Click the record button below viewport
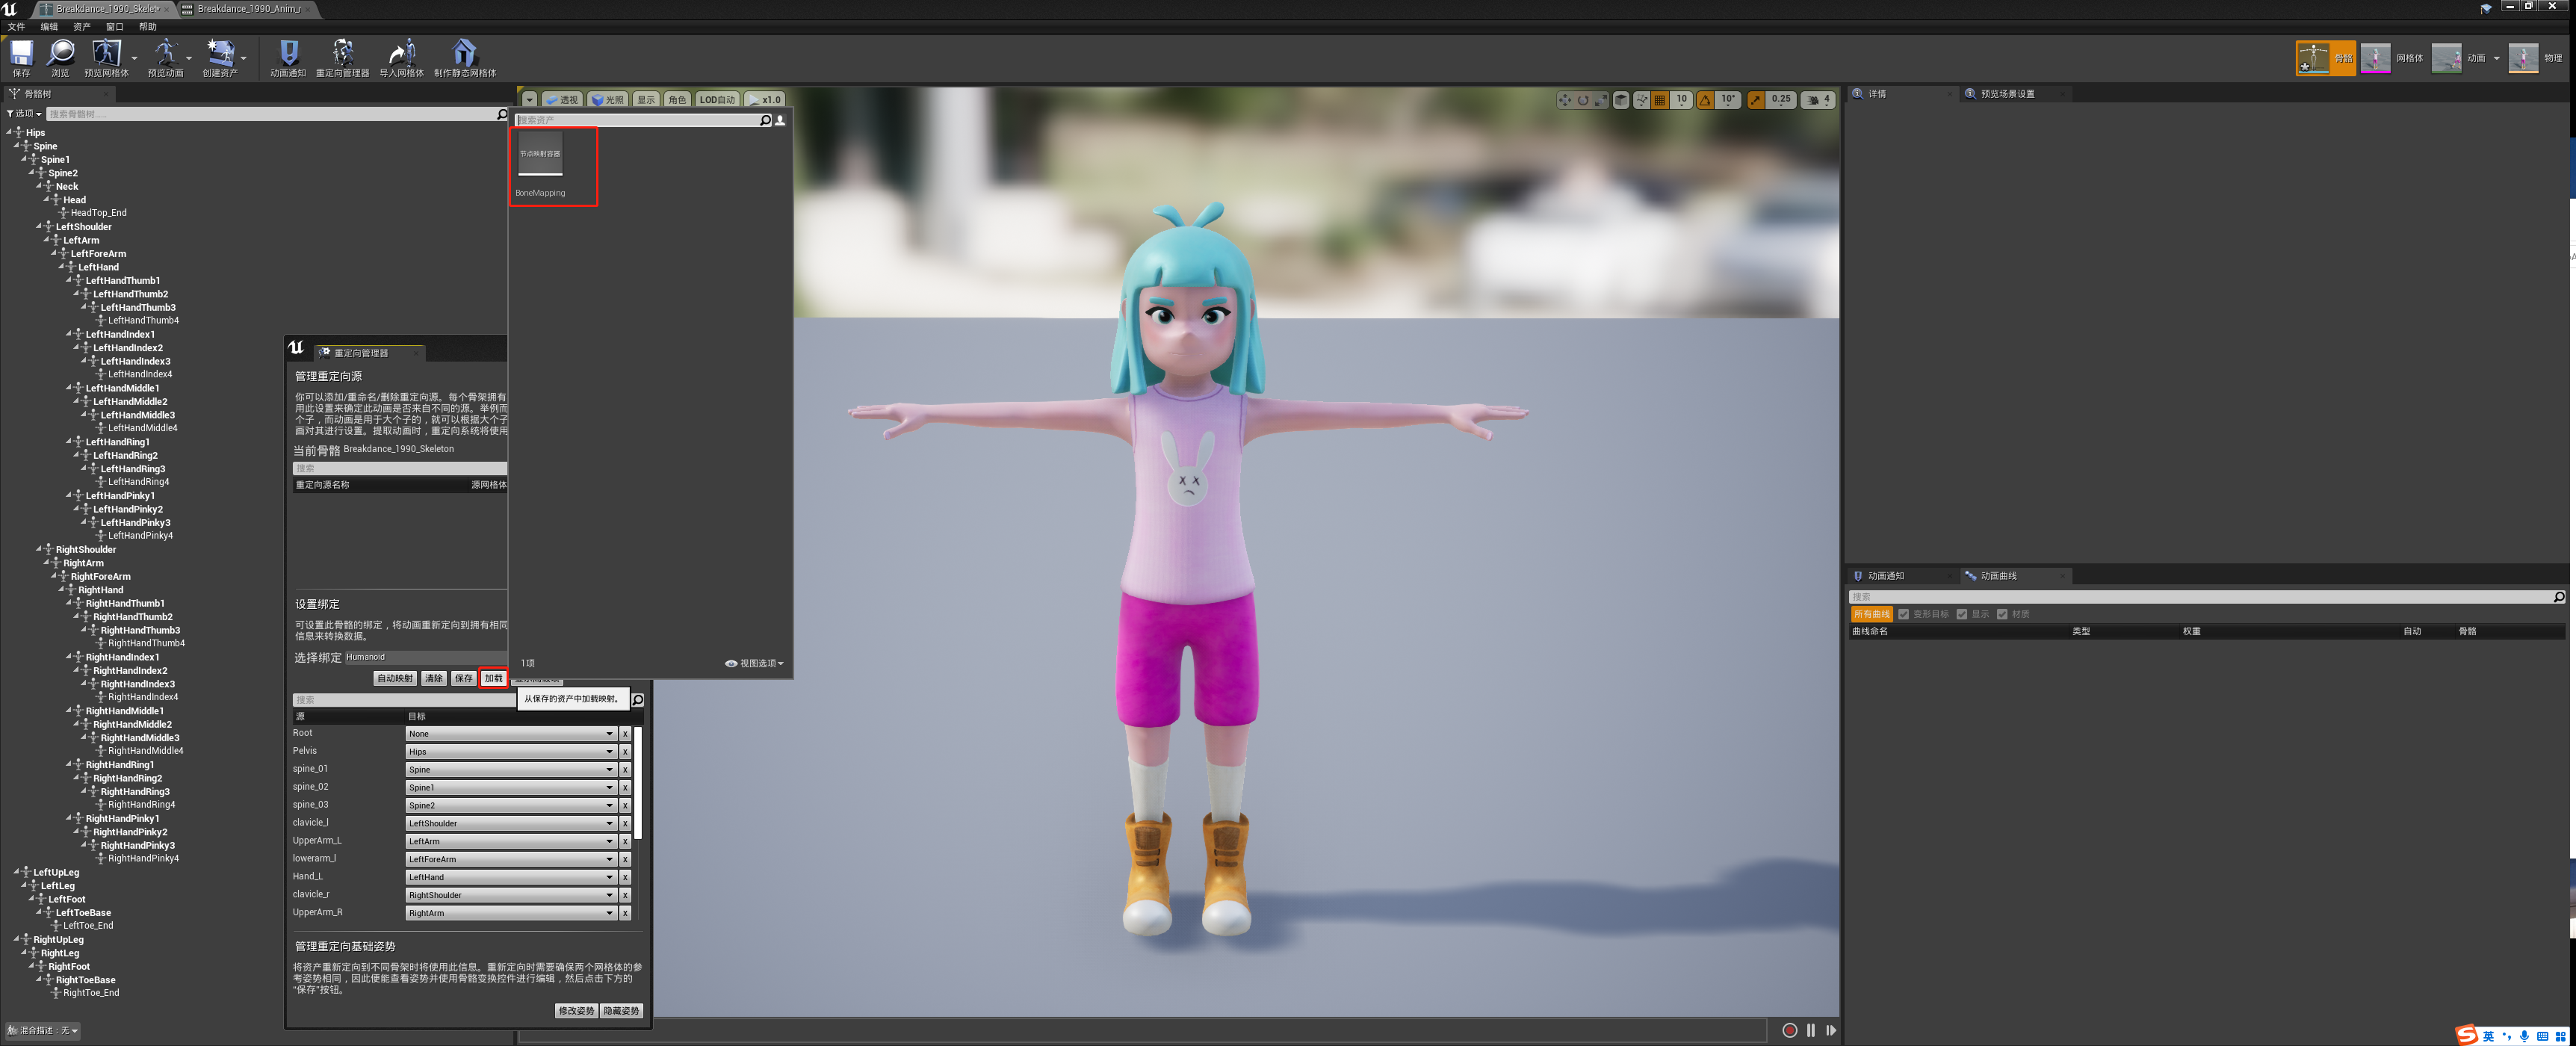 click(1789, 1030)
